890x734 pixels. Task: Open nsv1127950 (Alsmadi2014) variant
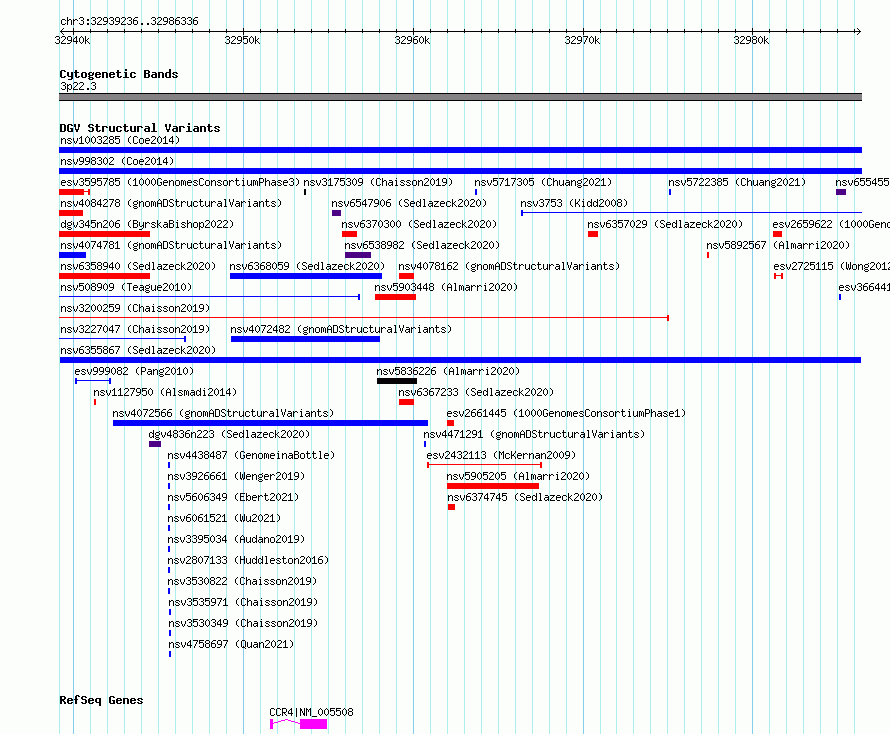coord(165,392)
